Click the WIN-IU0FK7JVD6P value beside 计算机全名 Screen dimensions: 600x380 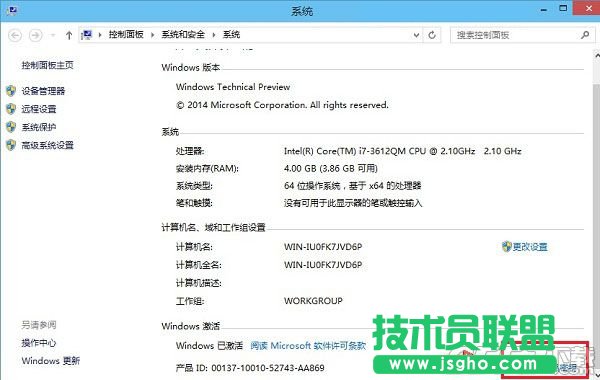(323, 265)
